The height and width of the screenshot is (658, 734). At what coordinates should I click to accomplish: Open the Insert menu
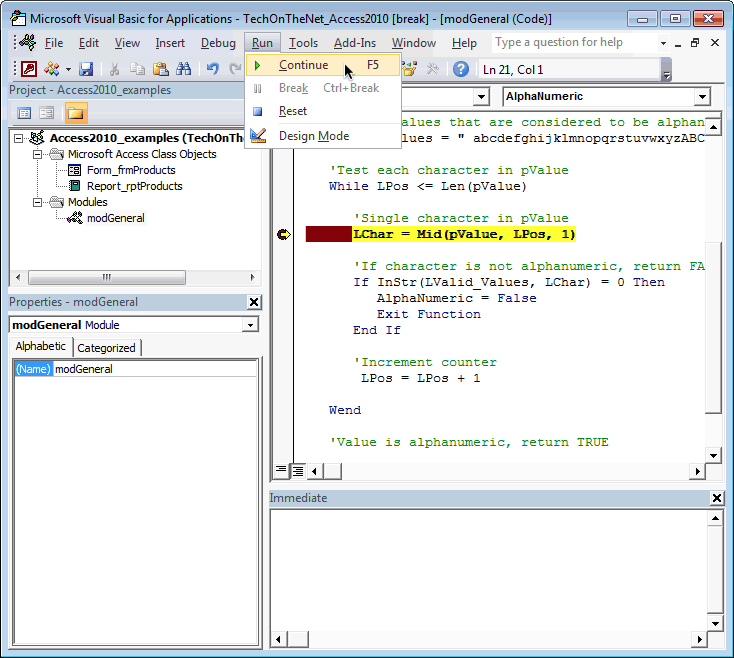(170, 43)
